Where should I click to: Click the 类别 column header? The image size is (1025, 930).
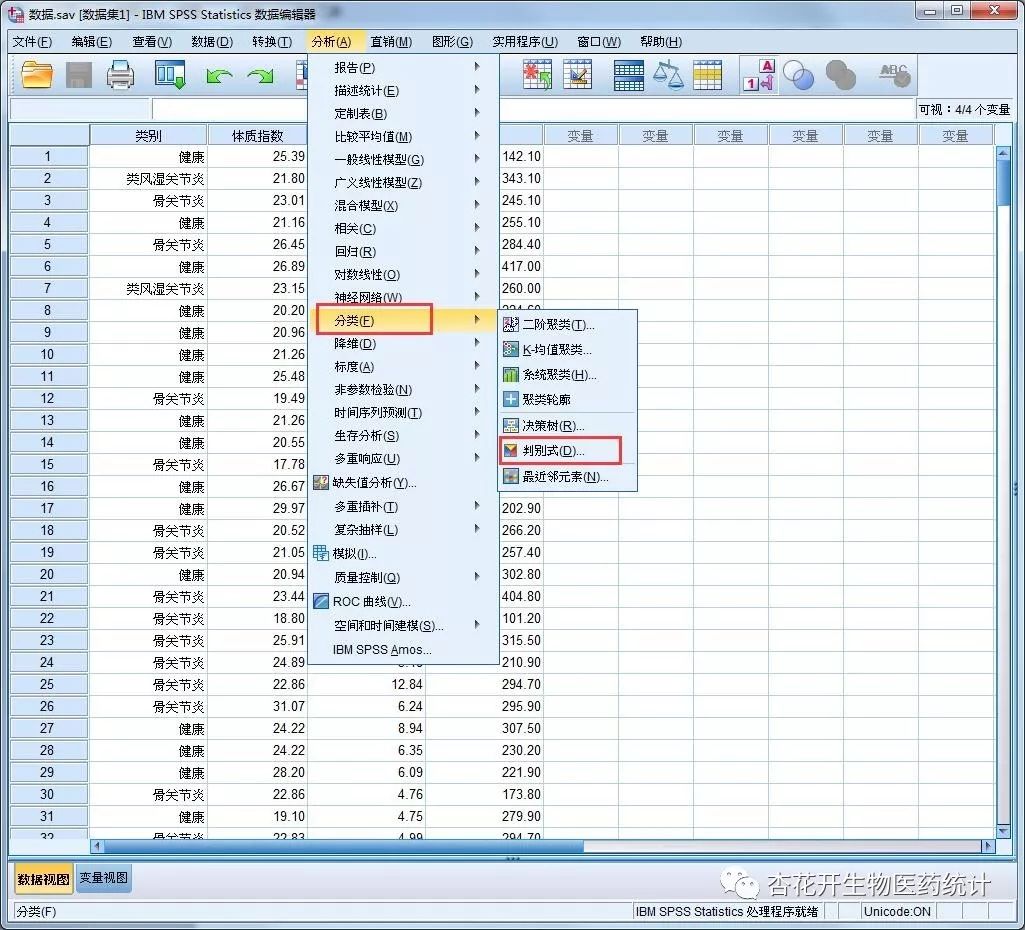148,135
